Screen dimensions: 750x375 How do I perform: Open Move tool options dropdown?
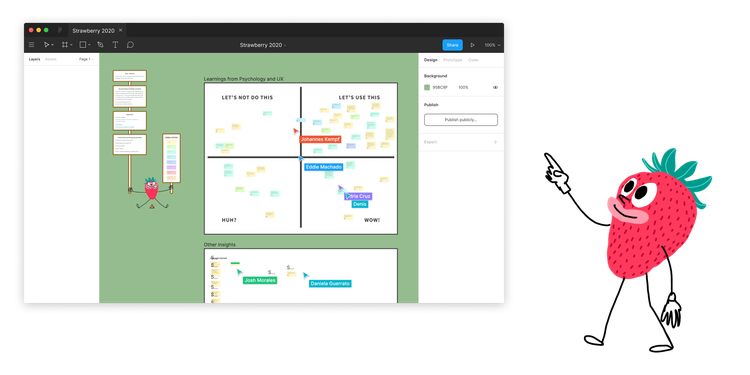(52, 45)
